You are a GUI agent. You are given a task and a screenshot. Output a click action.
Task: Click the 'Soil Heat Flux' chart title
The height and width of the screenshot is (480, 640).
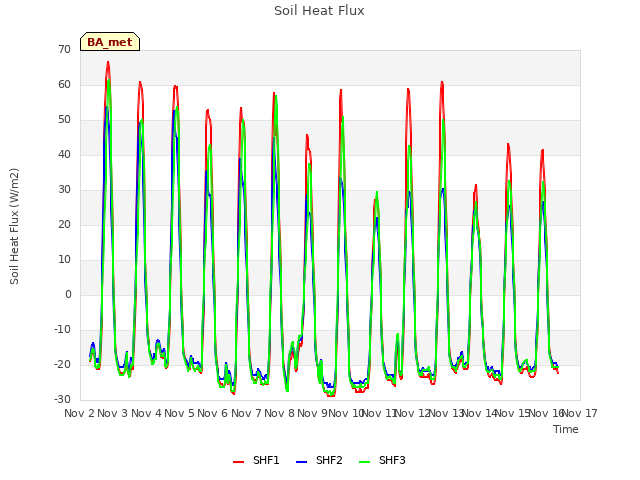pyautogui.click(x=319, y=11)
